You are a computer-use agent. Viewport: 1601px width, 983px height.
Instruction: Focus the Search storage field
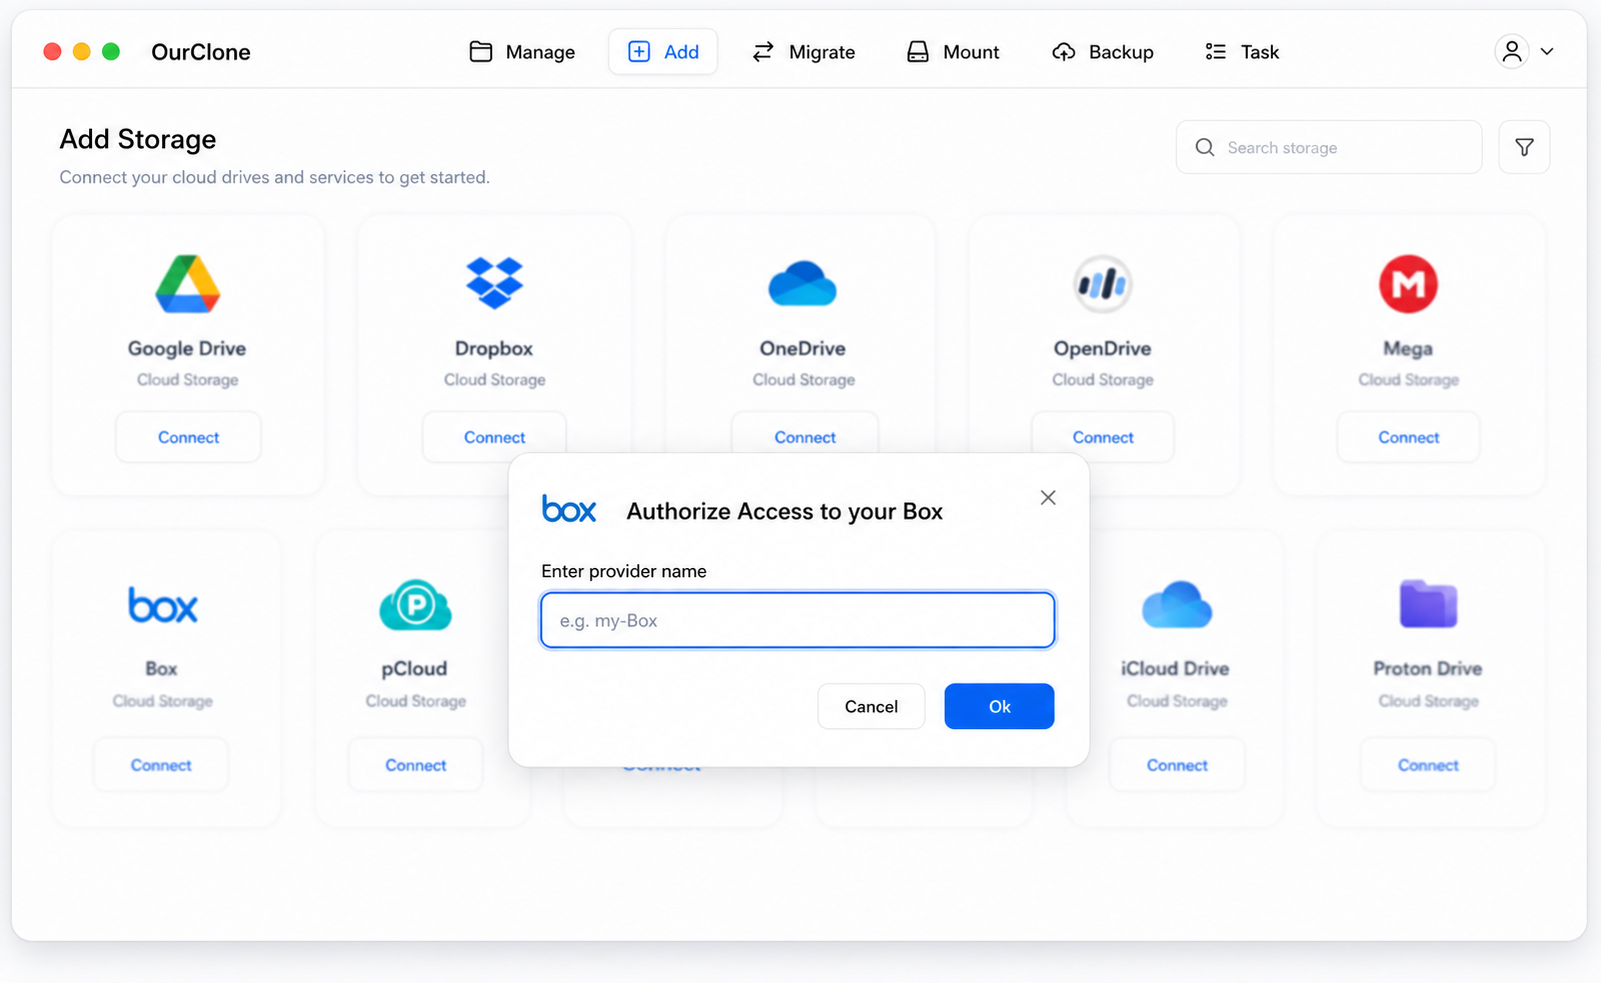pyautogui.click(x=1329, y=148)
